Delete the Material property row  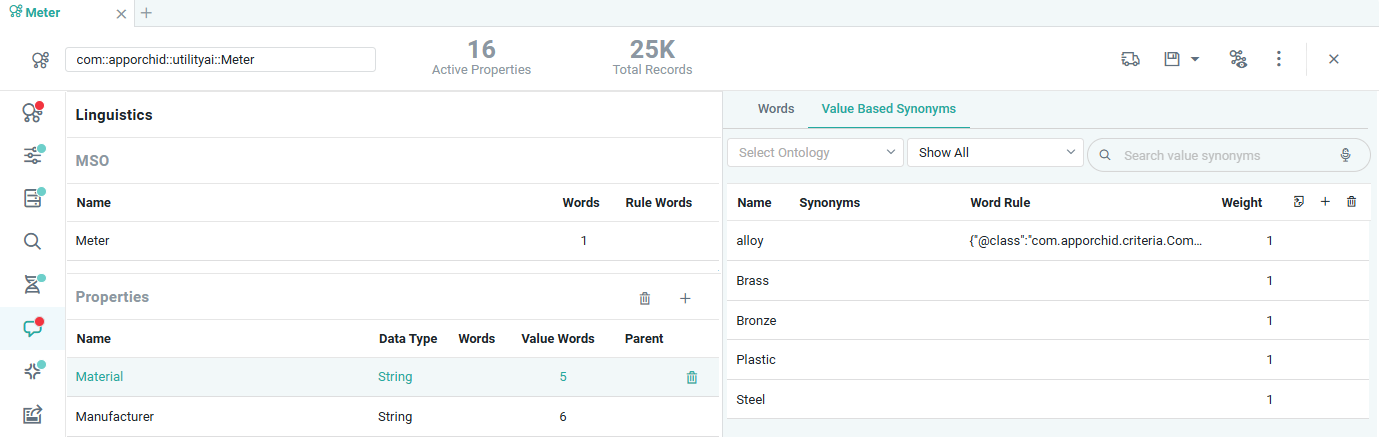coord(691,377)
